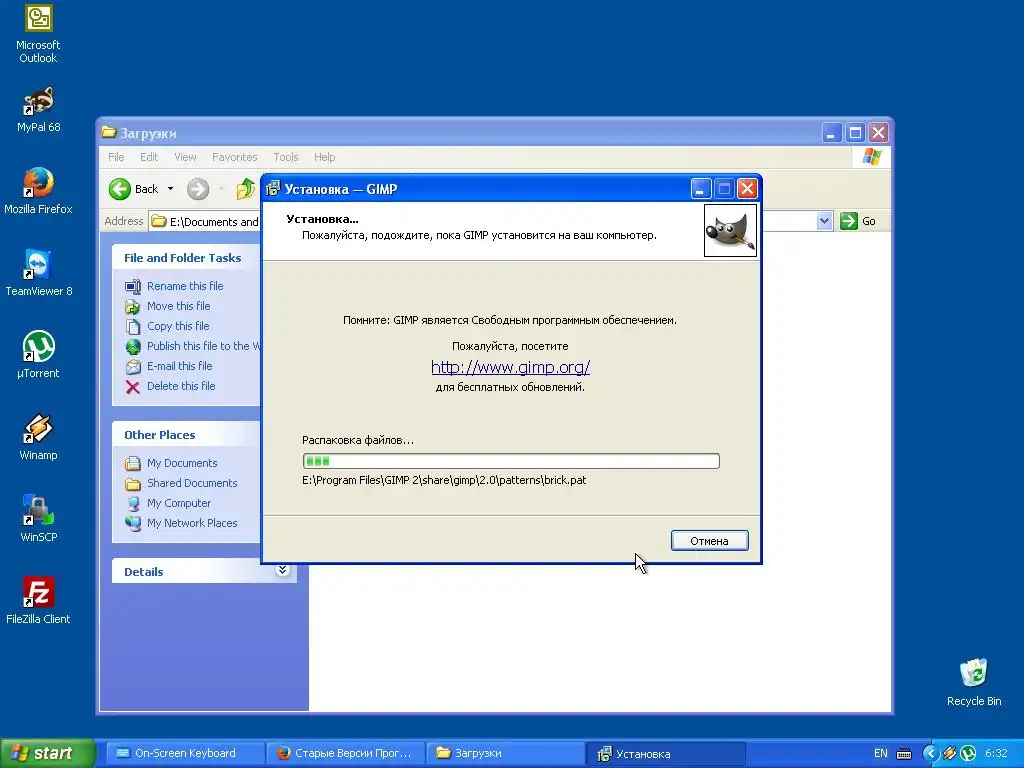Switch to Установка taskbar button
The image size is (1024, 768).
[665, 754]
